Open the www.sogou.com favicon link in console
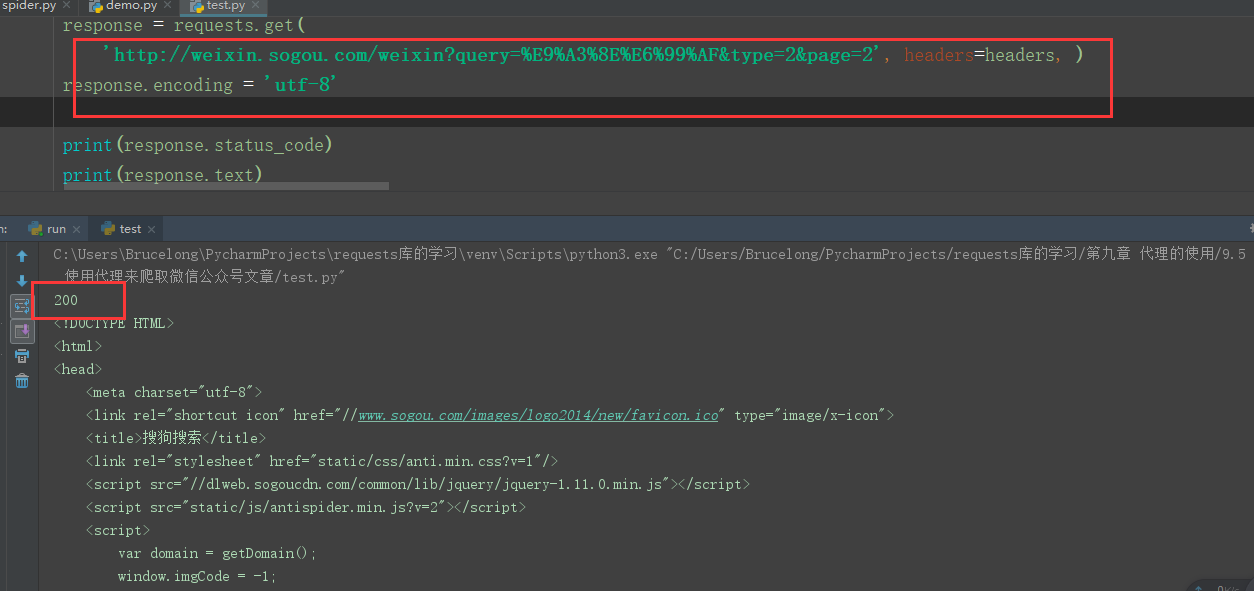The image size is (1254, 591). tap(538, 415)
